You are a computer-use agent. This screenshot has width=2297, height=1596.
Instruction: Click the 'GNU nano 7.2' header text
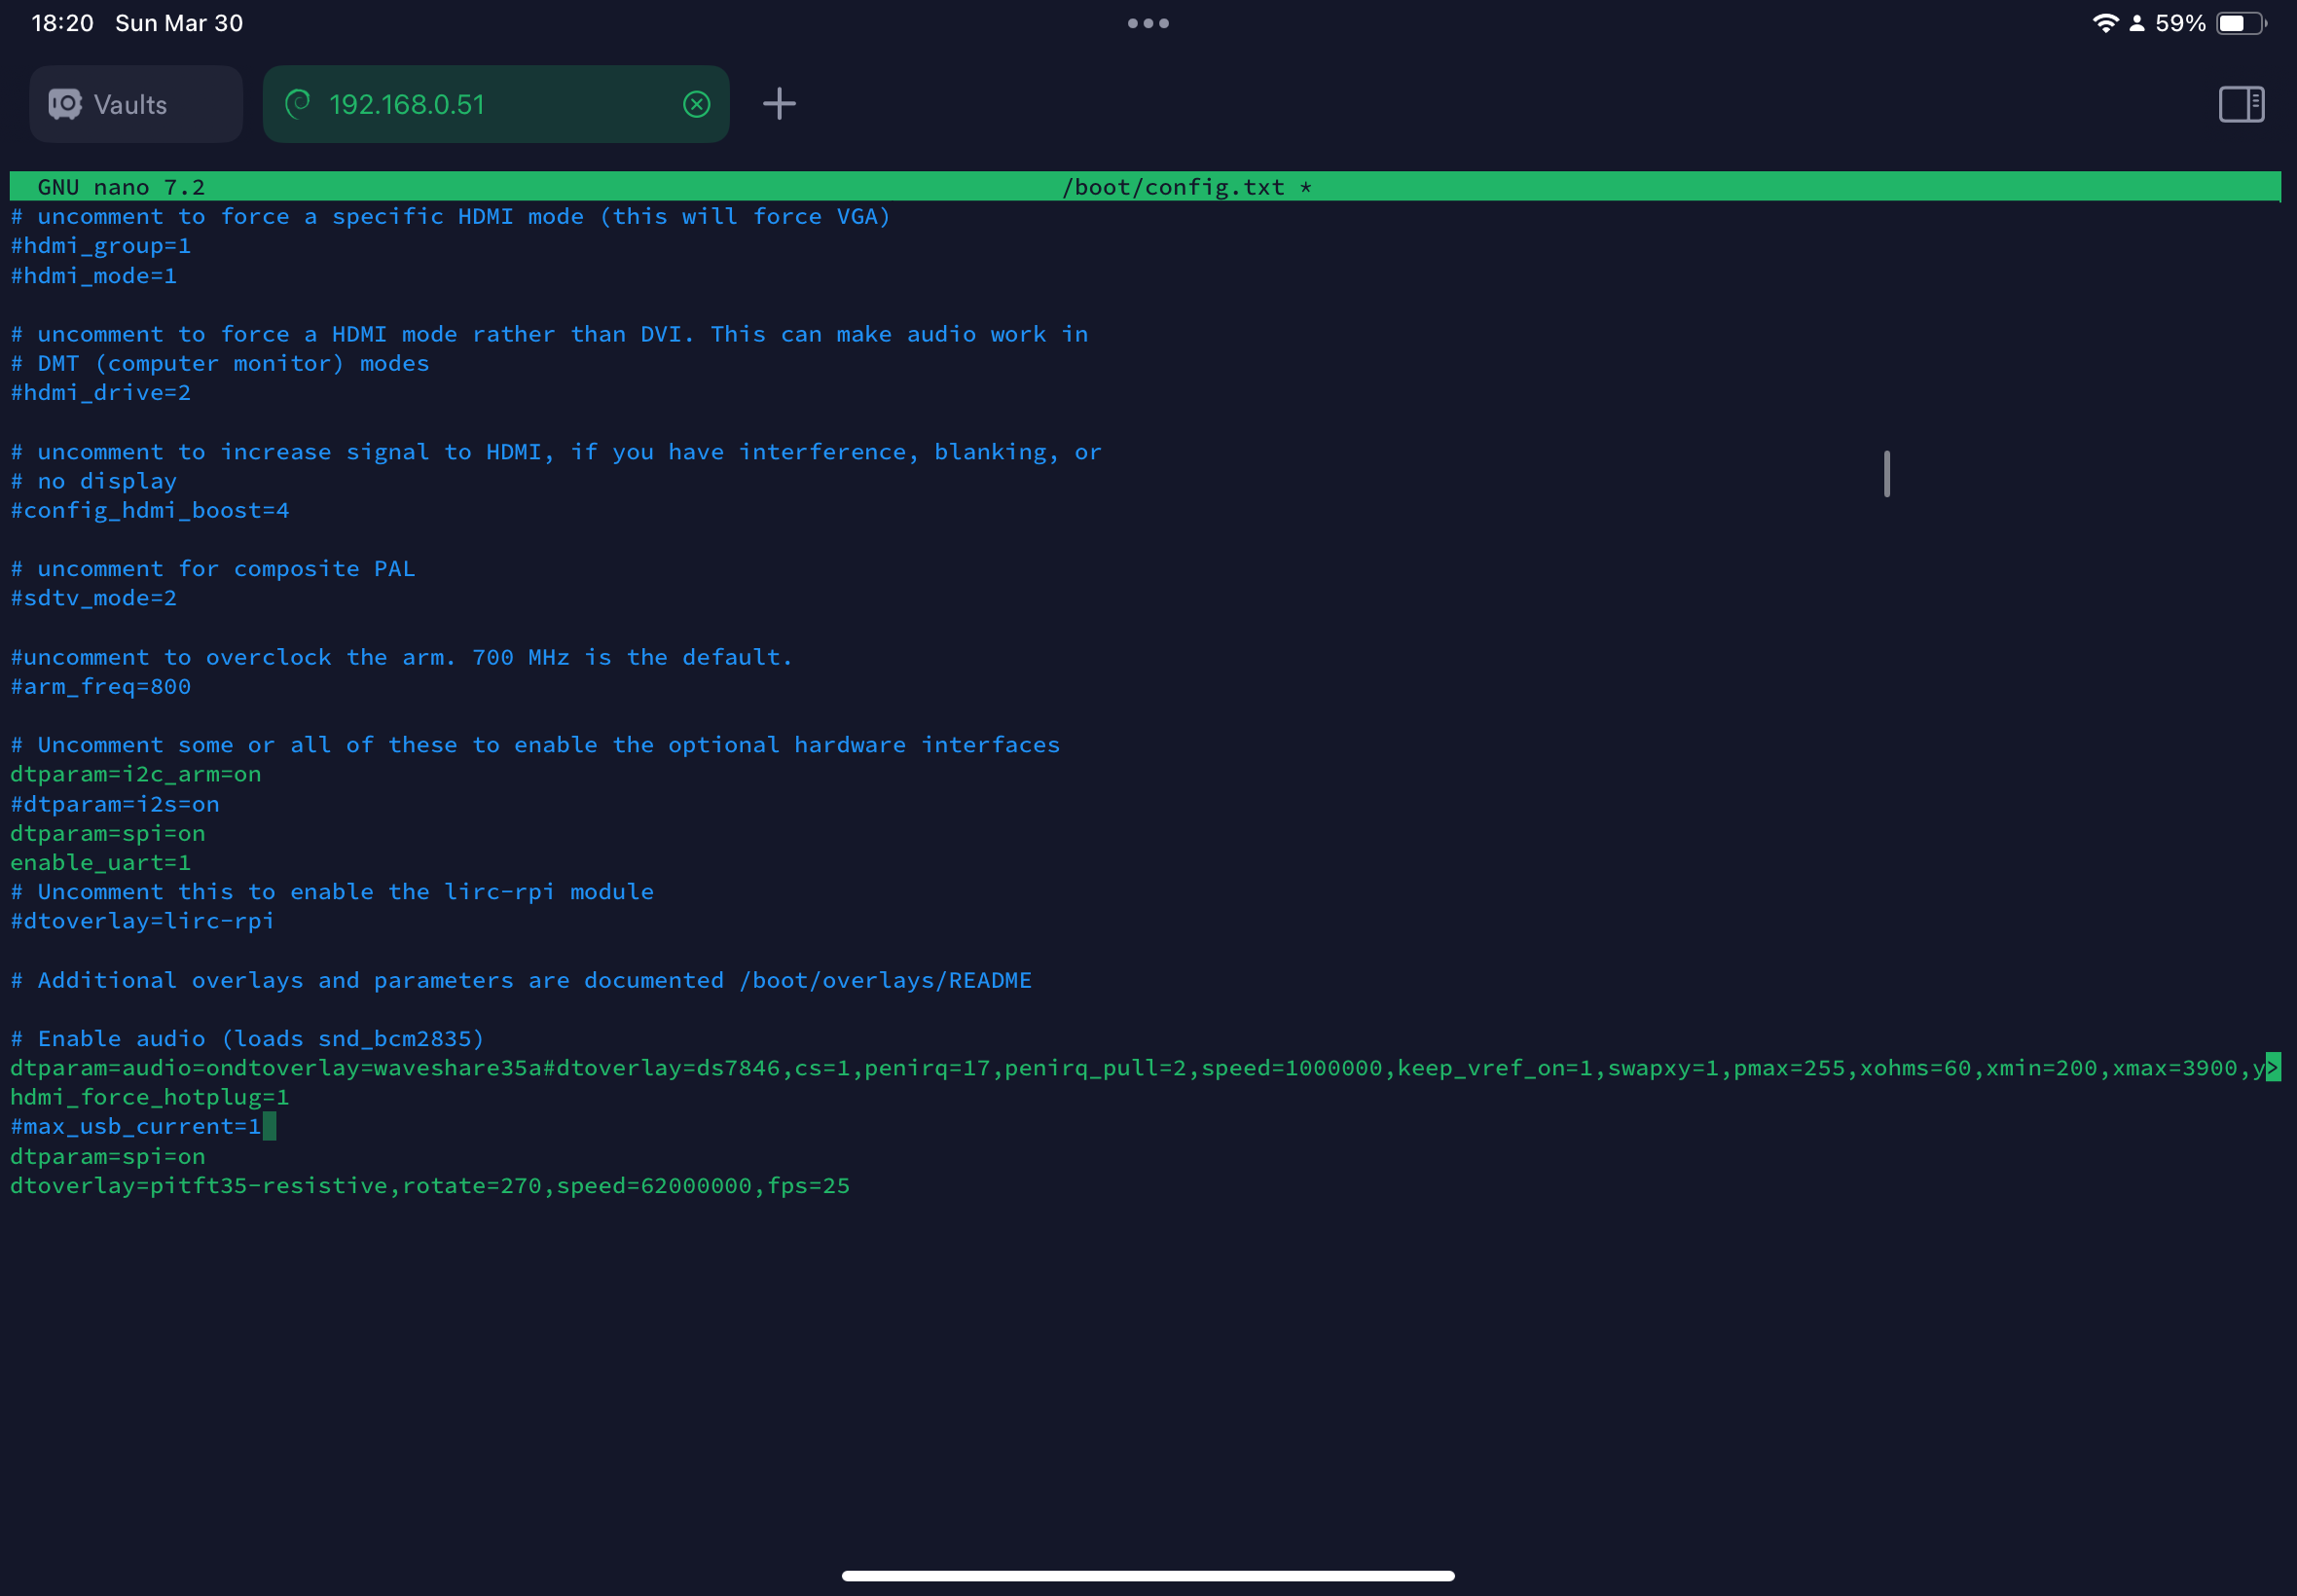(x=121, y=187)
